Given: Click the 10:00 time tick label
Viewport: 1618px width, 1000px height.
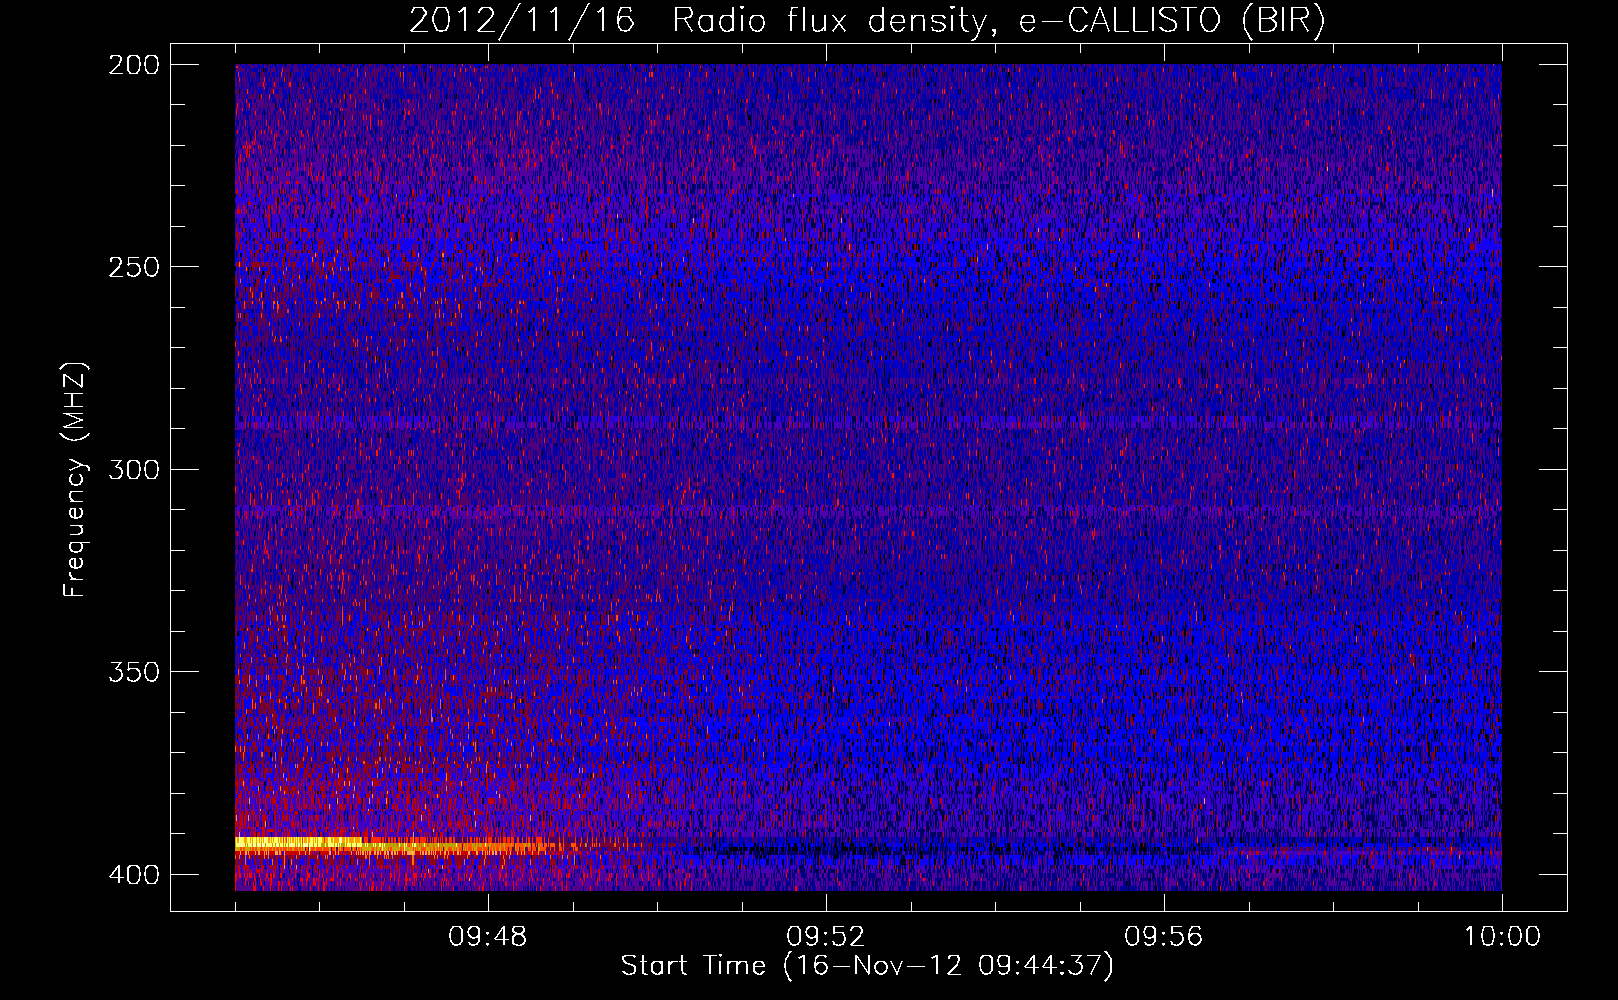Looking at the screenshot, I should pyautogui.click(x=1502, y=937).
